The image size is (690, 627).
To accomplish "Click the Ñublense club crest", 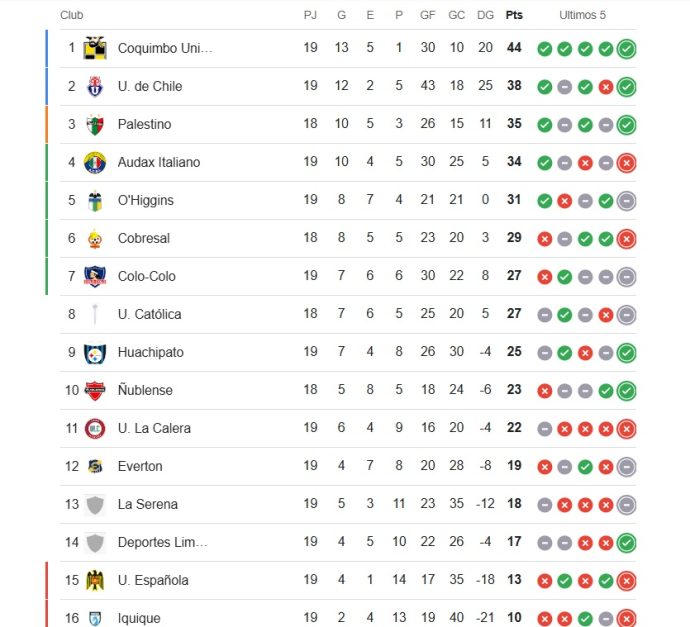I will point(95,391).
